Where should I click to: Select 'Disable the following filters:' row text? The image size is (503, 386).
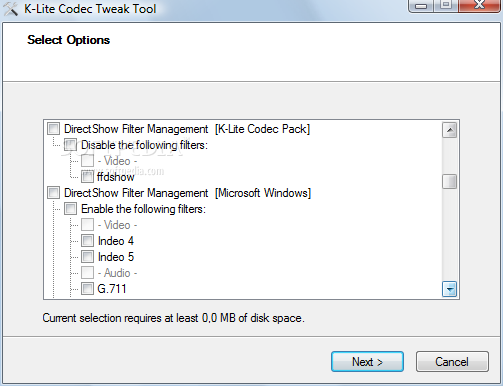coord(144,145)
